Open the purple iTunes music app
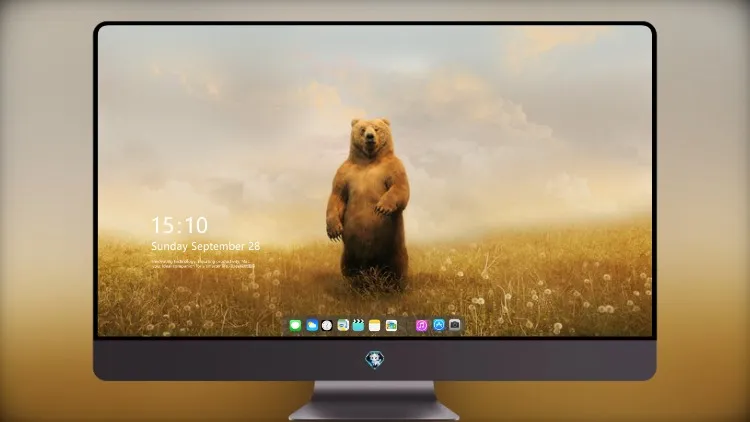The image size is (750, 422). click(421, 325)
